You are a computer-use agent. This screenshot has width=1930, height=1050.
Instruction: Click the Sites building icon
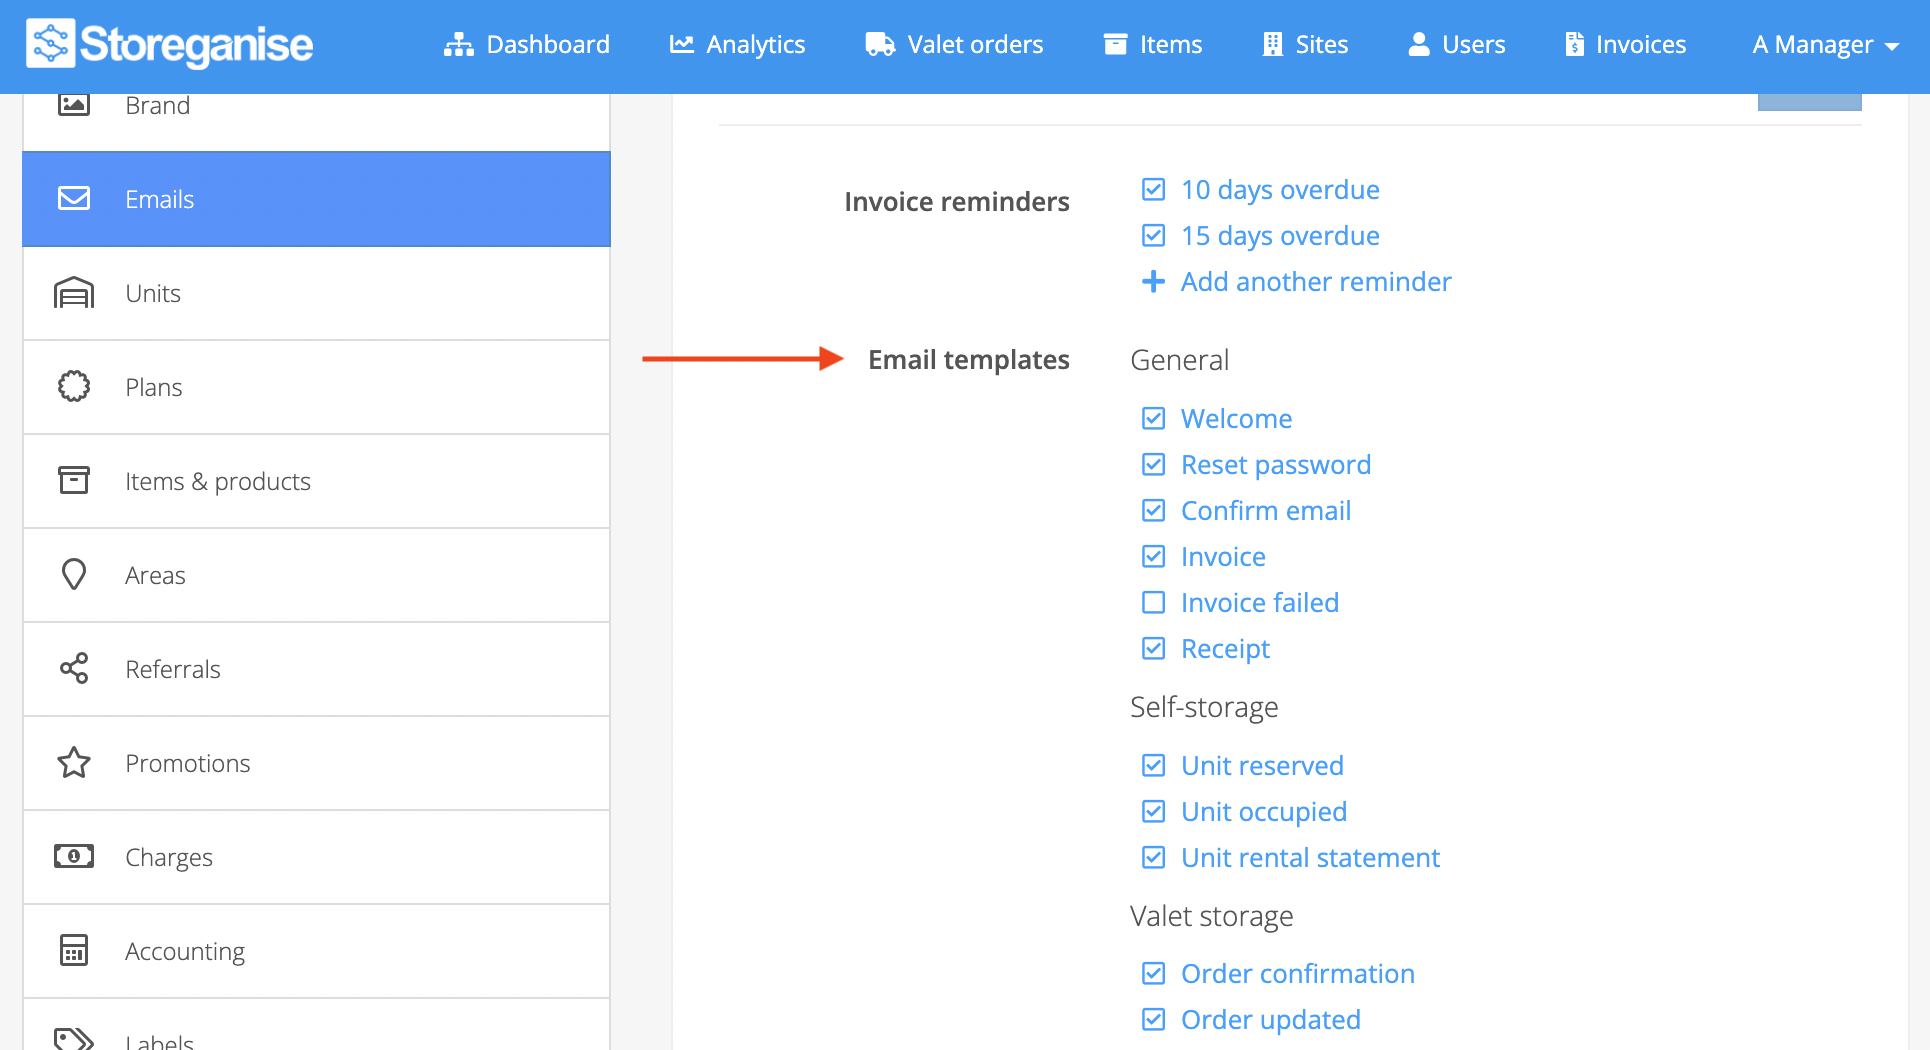1272,44
